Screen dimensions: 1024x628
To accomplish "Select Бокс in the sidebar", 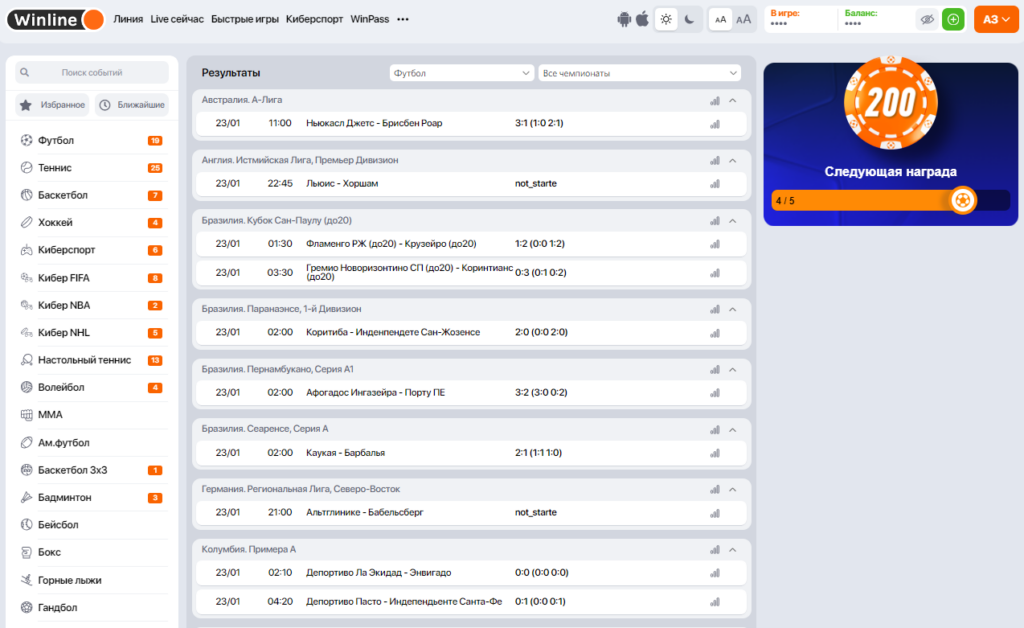I will [92, 552].
